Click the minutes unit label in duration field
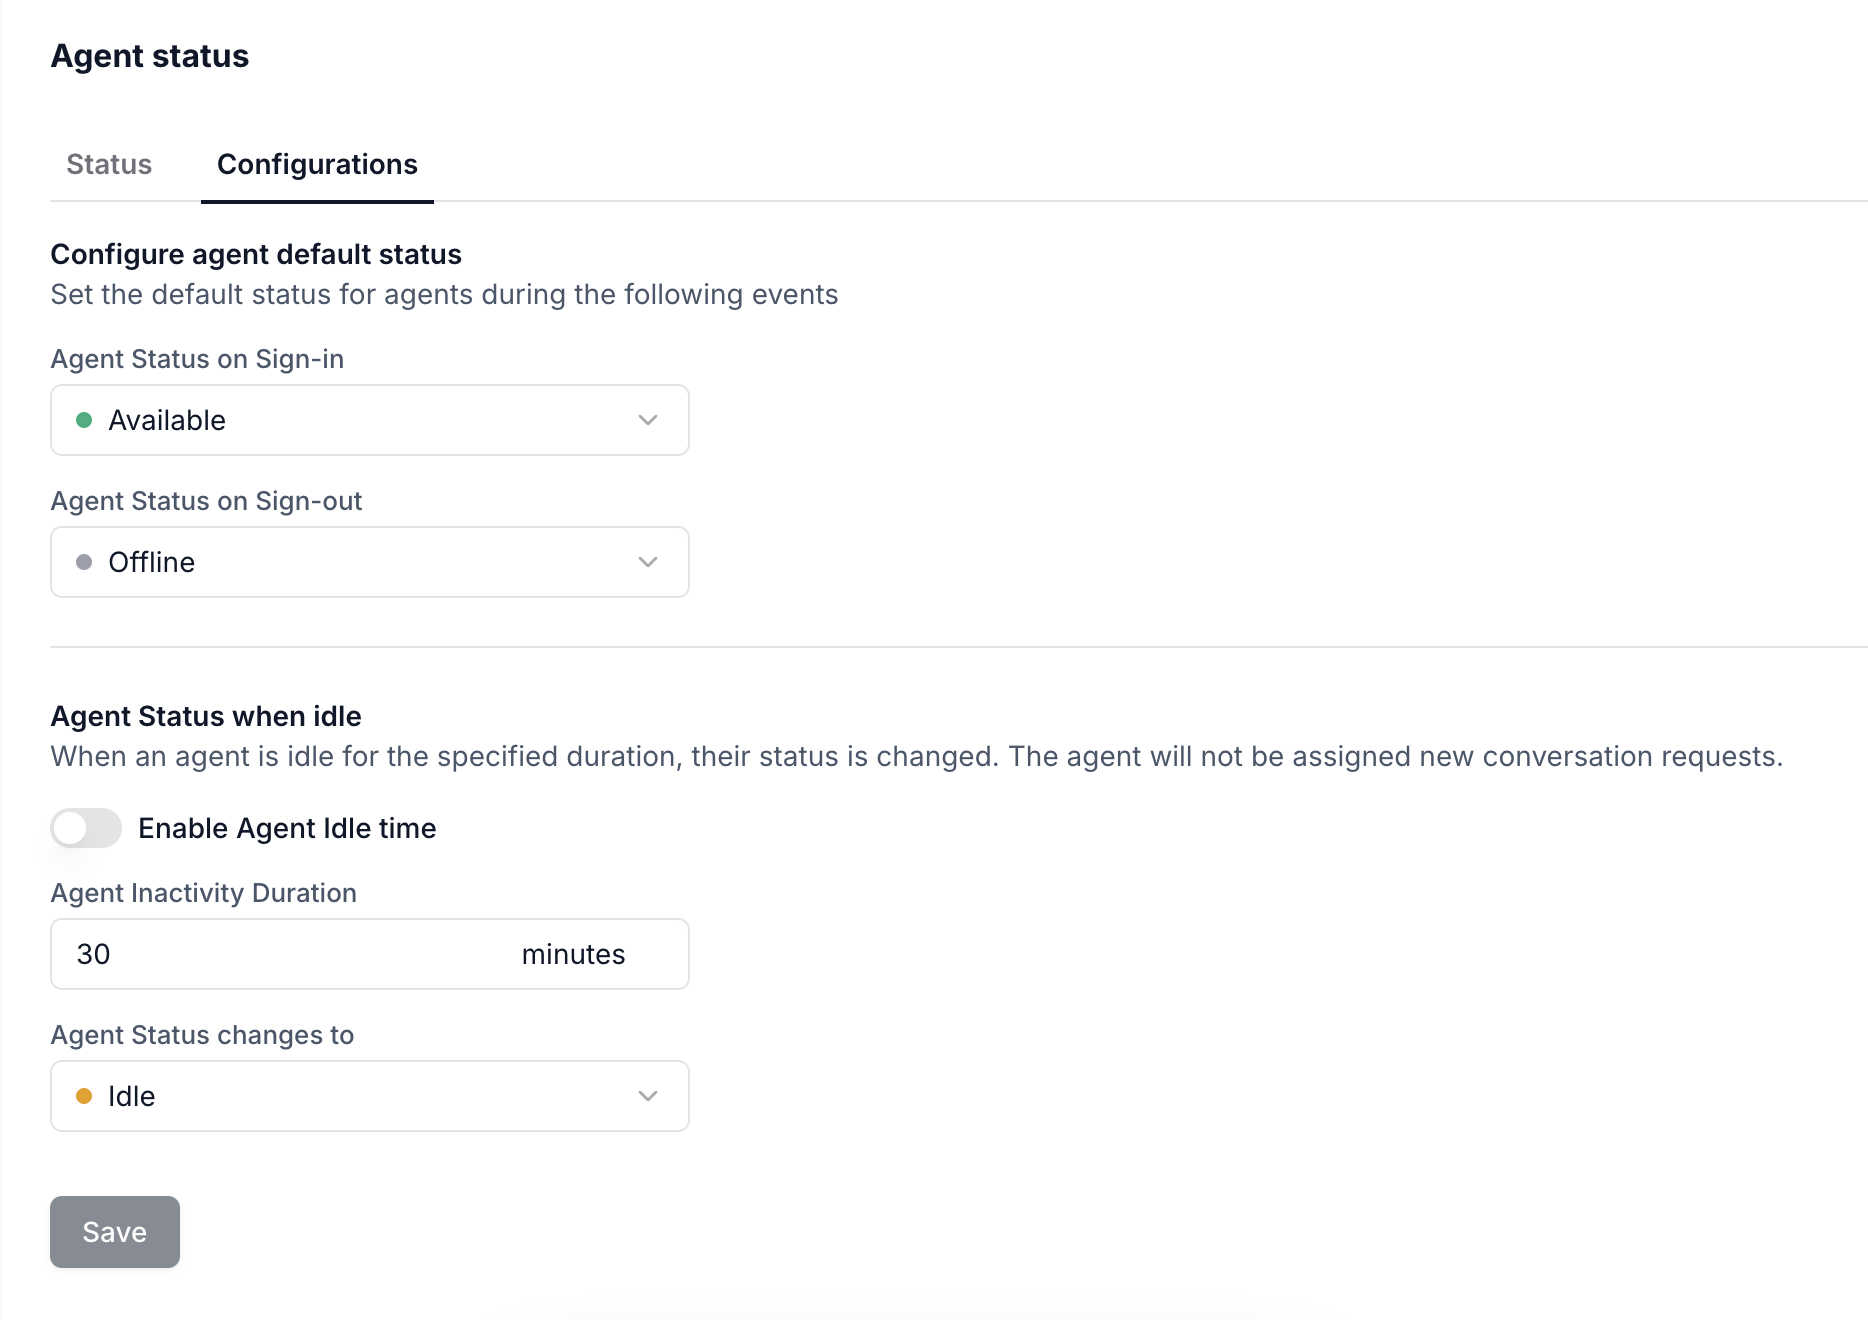Viewport: 1868px width, 1320px height. pyautogui.click(x=573, y=954)
